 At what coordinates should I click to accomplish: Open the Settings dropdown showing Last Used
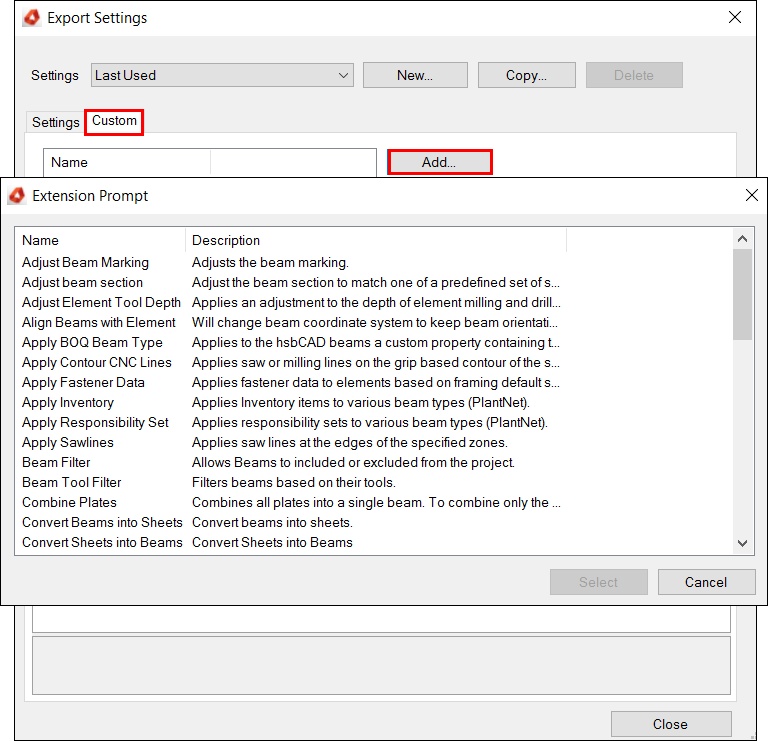pos(222,75)
